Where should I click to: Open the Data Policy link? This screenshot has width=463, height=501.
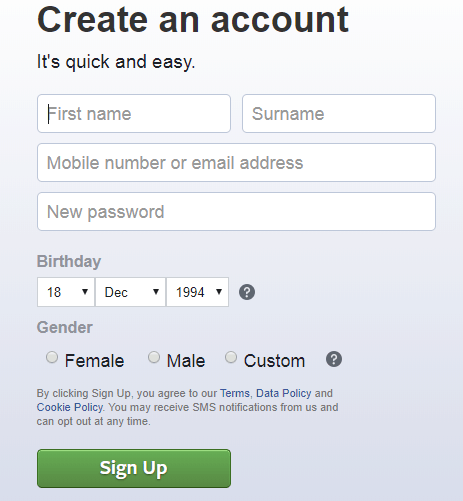(284, 393)
